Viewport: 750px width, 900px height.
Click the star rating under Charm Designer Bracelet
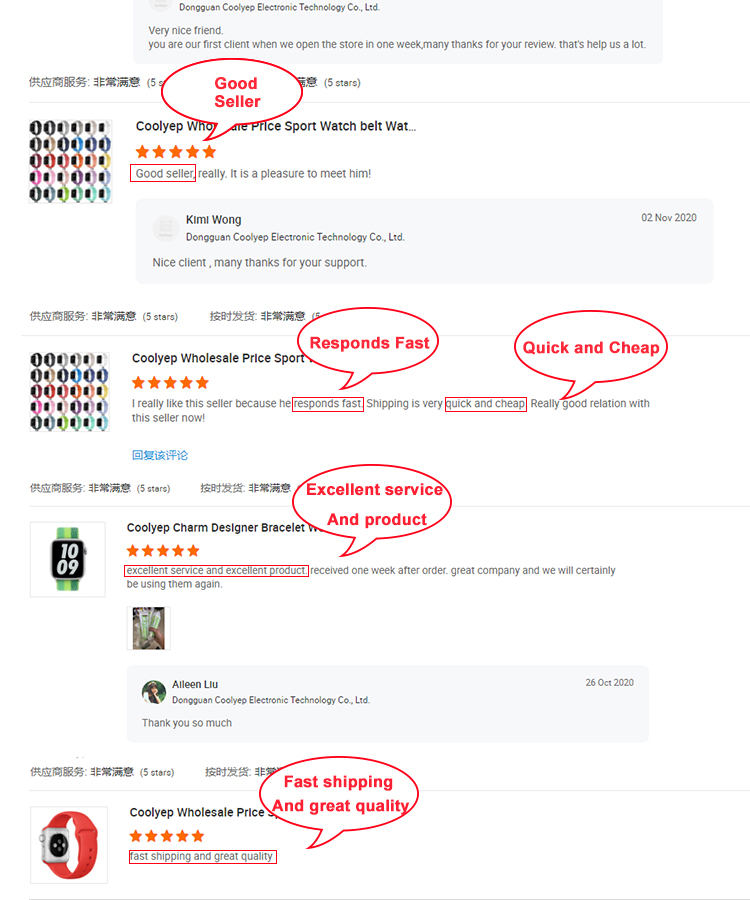click(163, 551)
